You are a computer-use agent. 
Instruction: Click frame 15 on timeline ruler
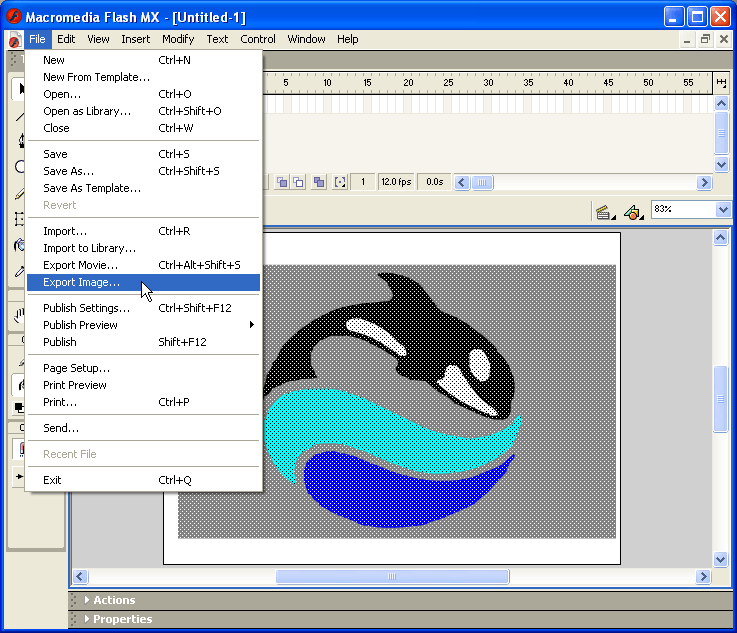point(367,83)
